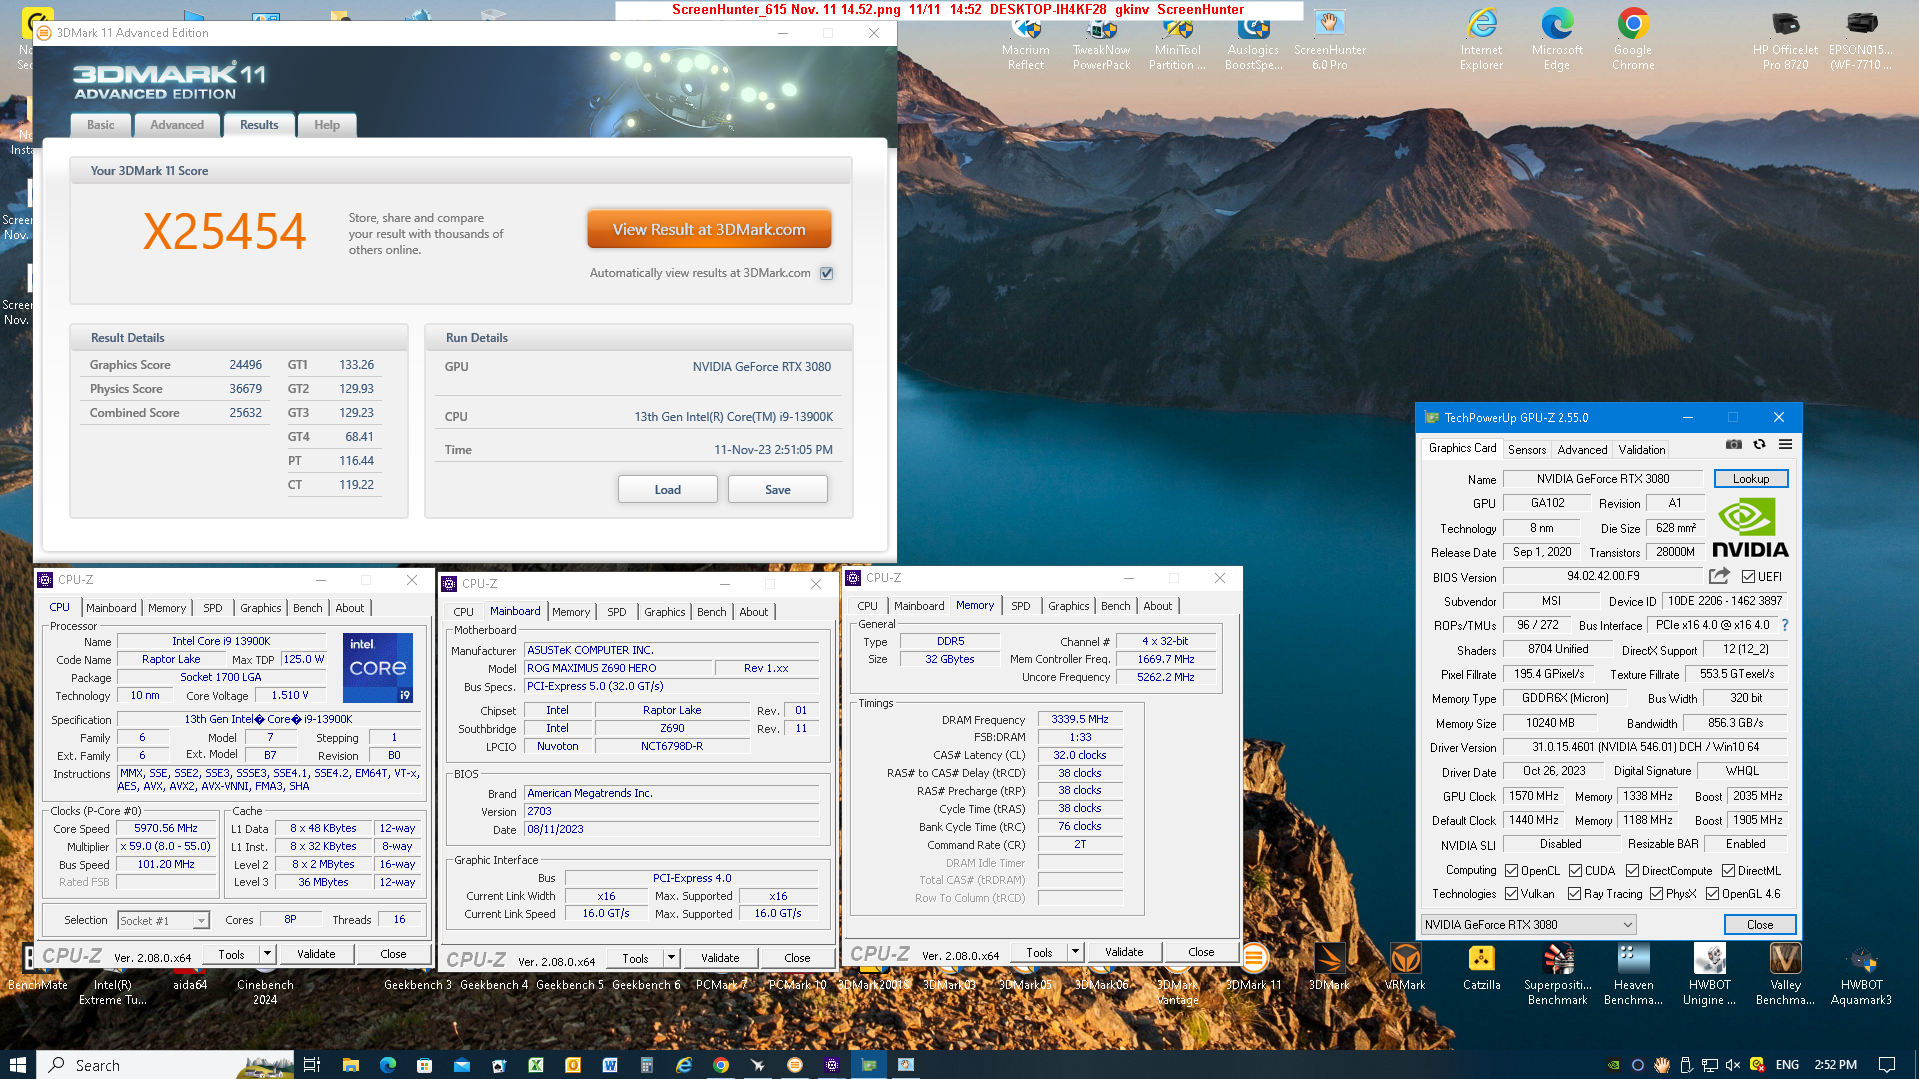Click the Lookup button in GPU-Z

click(x=1751, y=478)
